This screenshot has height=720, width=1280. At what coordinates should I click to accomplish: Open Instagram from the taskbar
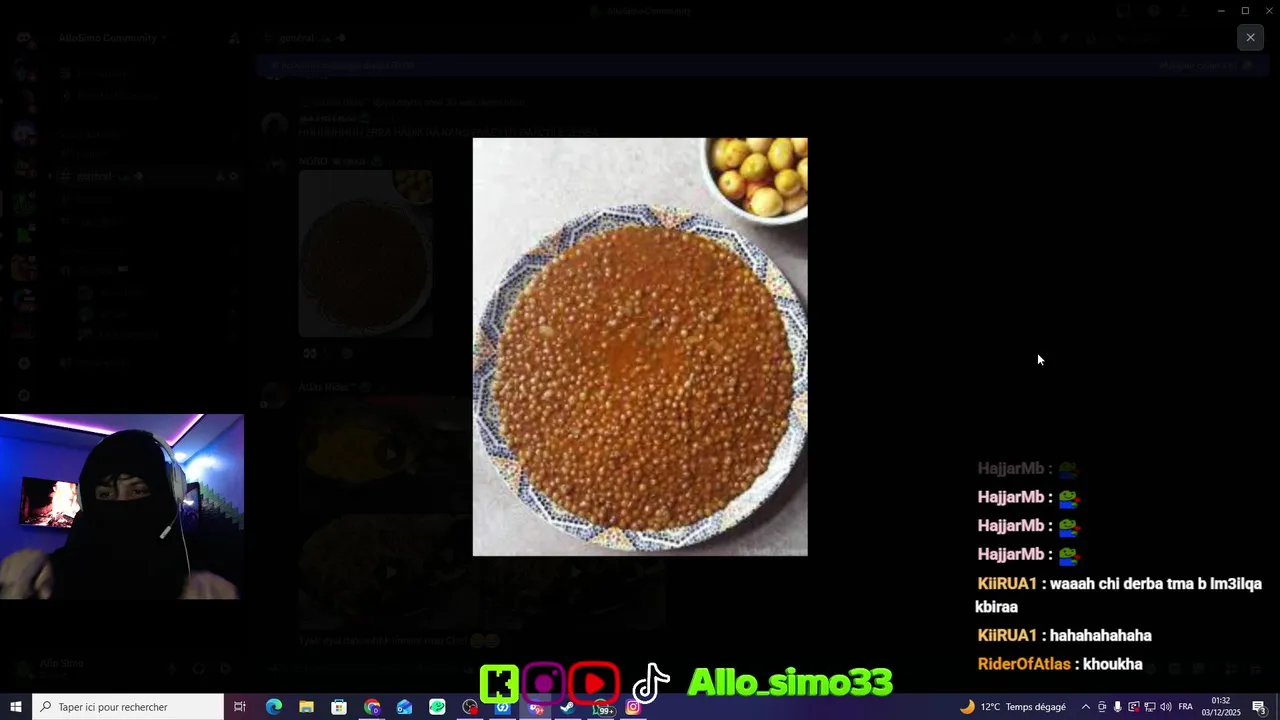coord(633,707)
